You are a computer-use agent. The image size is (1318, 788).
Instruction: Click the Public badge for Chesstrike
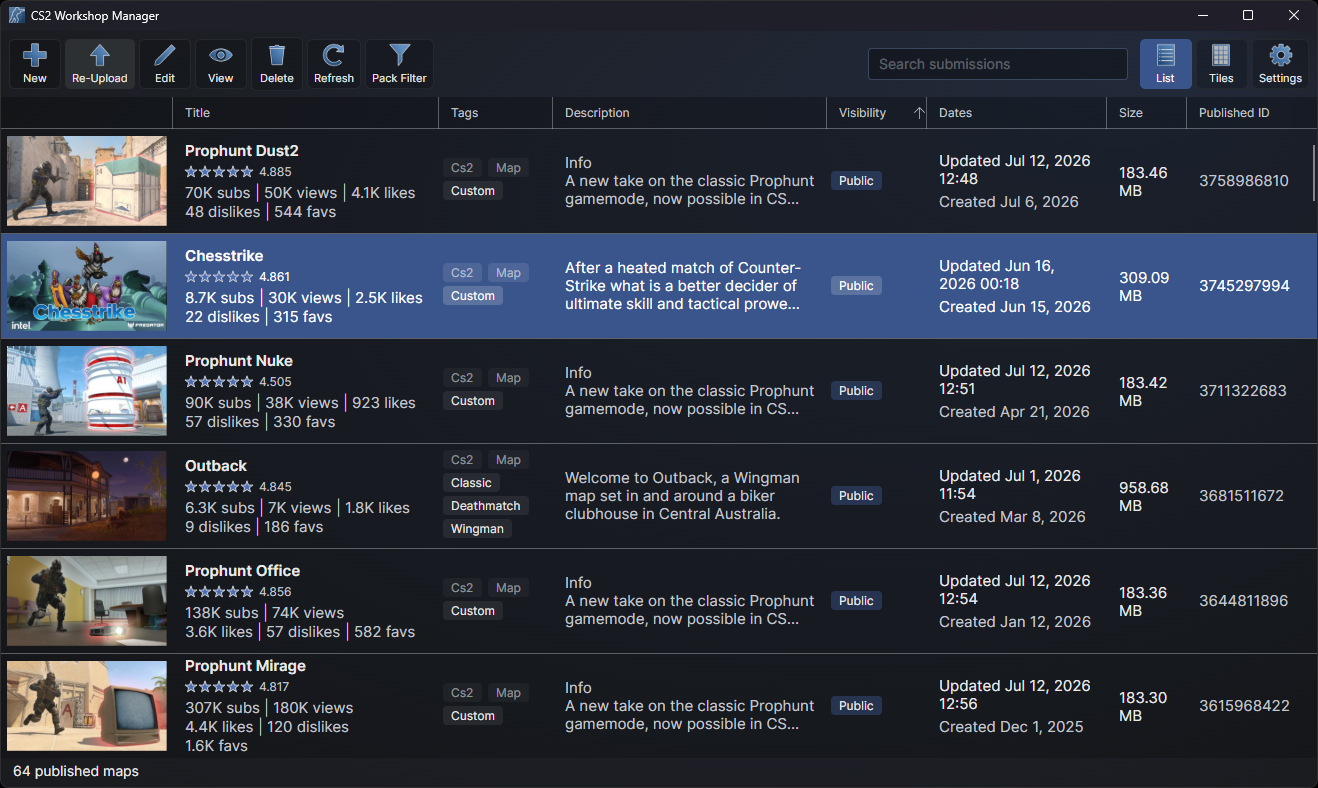point(856,286)
